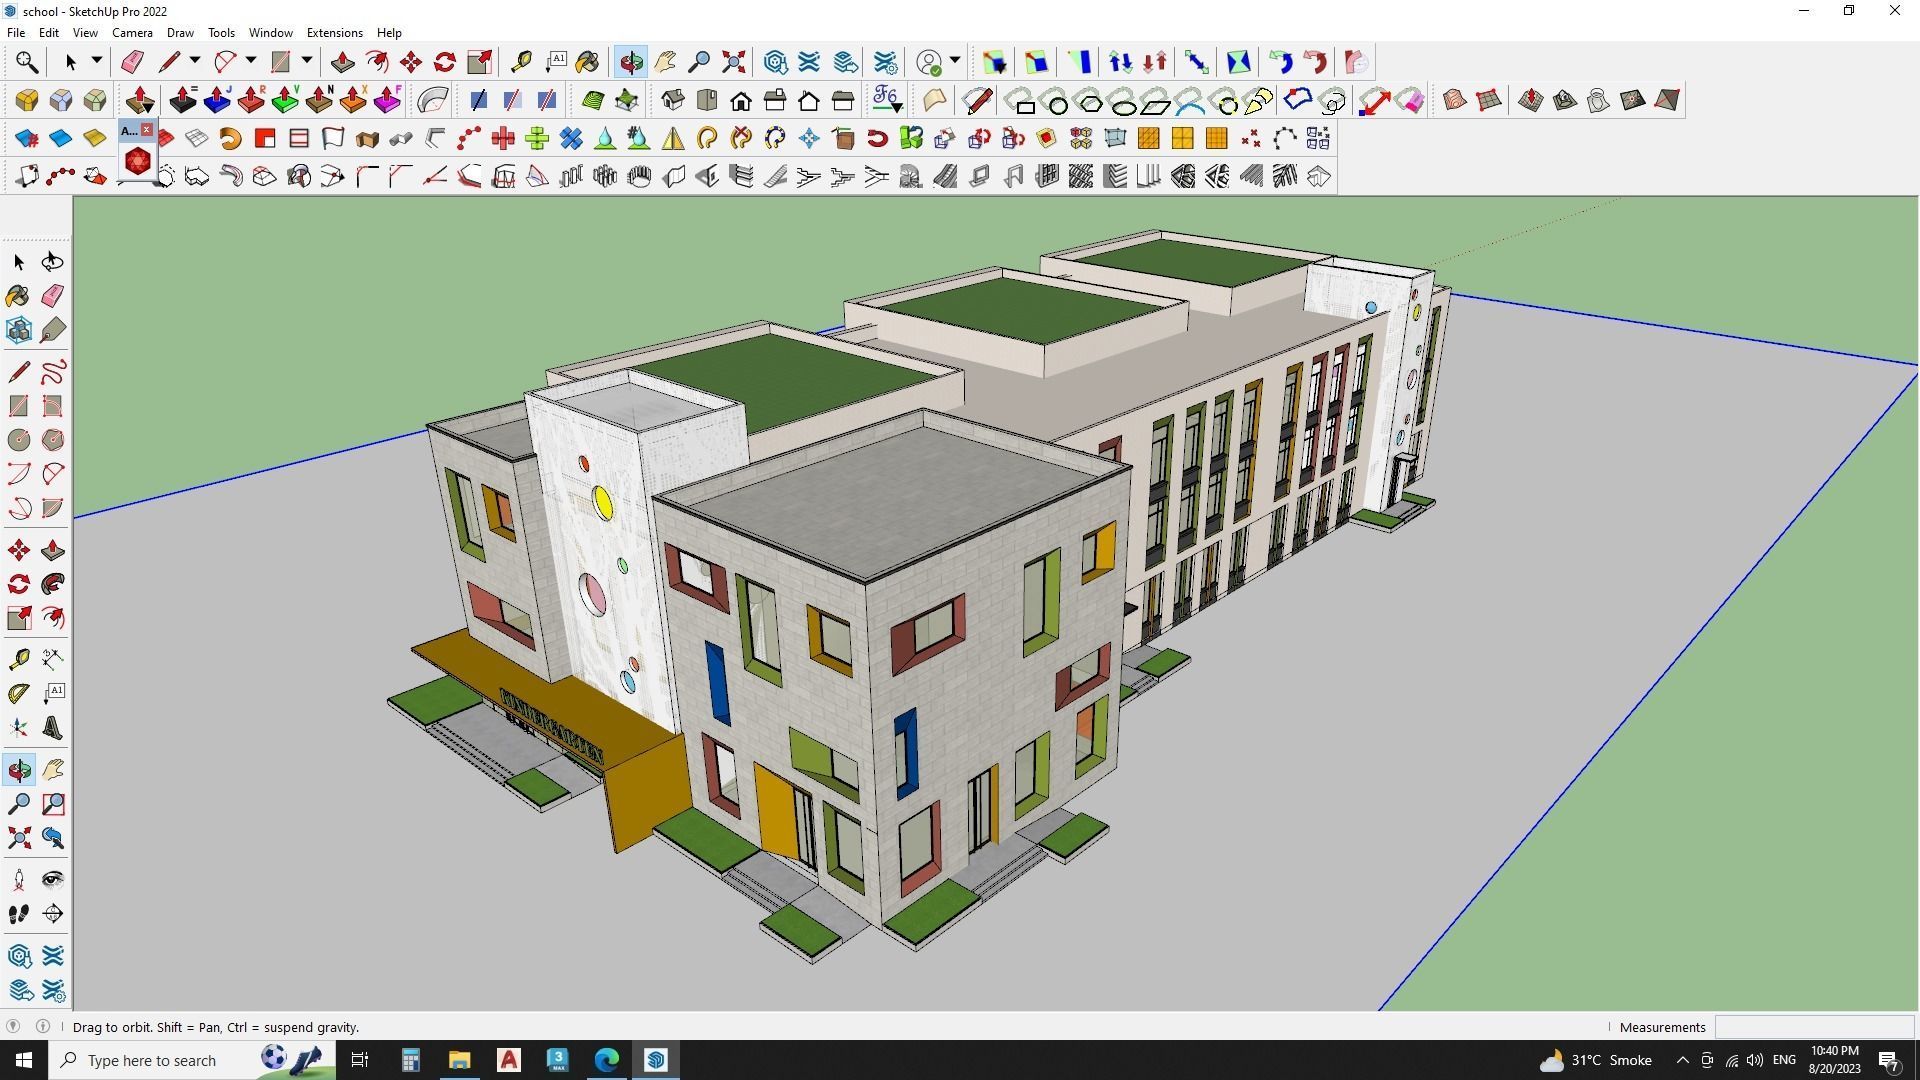Open the Draw menu
The height and width of the screenshot is (1080, 1920).
point(180,33)
